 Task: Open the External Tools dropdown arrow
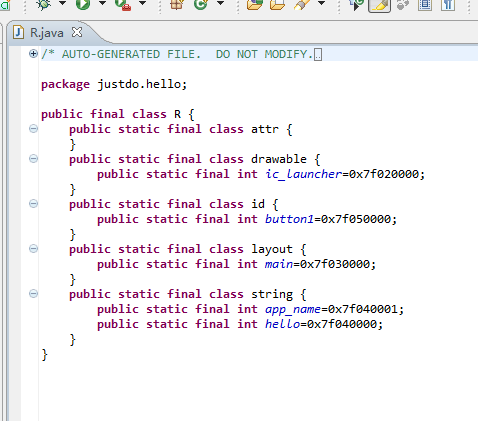click(142, 3)
